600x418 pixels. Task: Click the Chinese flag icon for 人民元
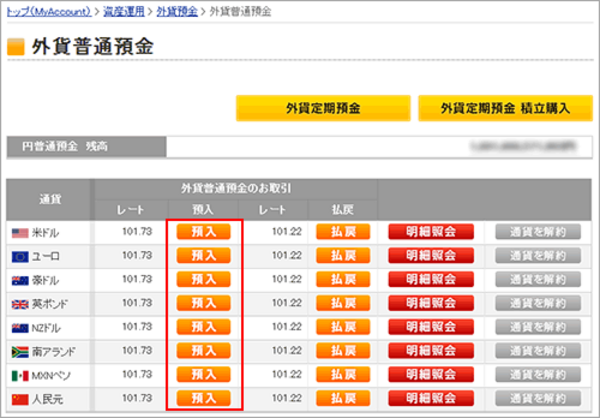coord(22,399)
